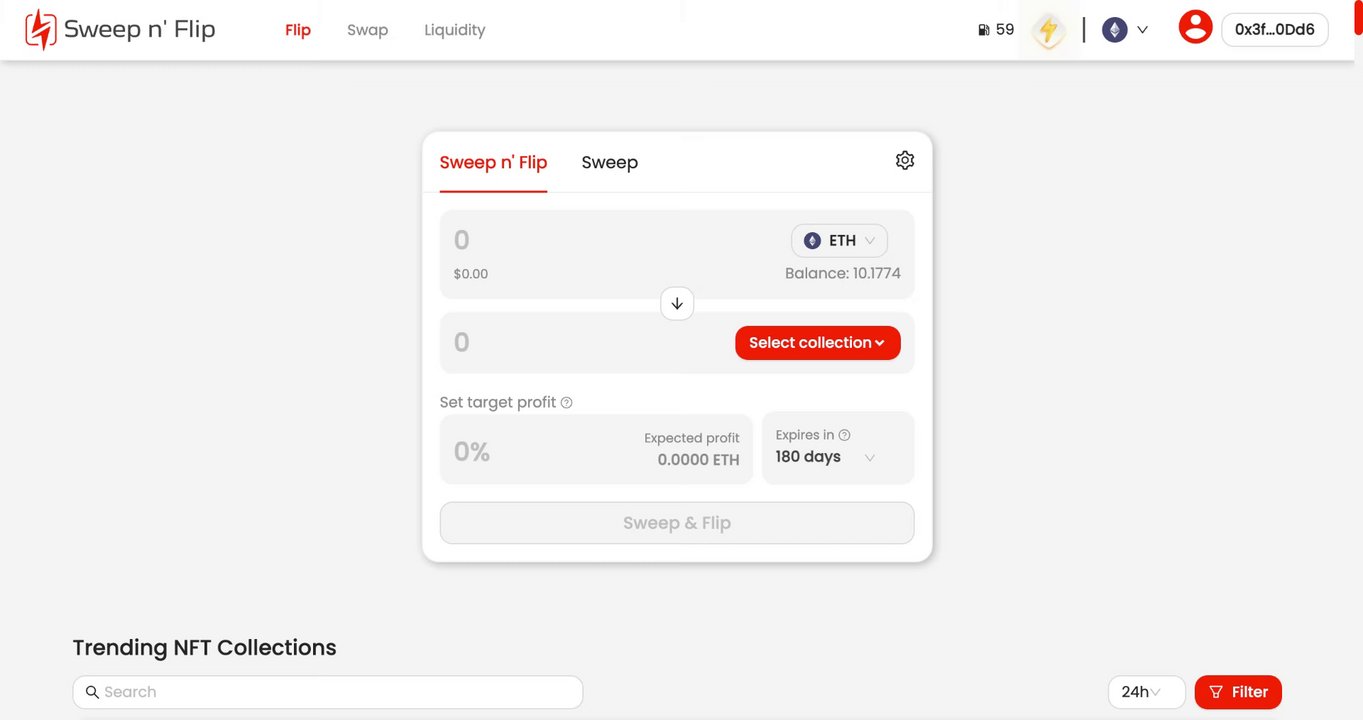The height and width of the screenshot is (720, 1363).
Task: Click the red user profile avatar
Action: [x=1195, y=28]
